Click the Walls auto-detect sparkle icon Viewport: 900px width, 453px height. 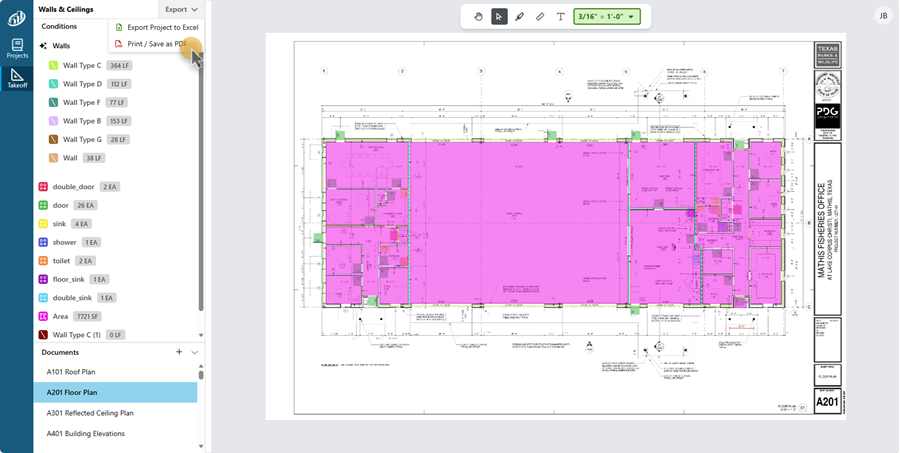pyautogui.click(x=43, y=46)
